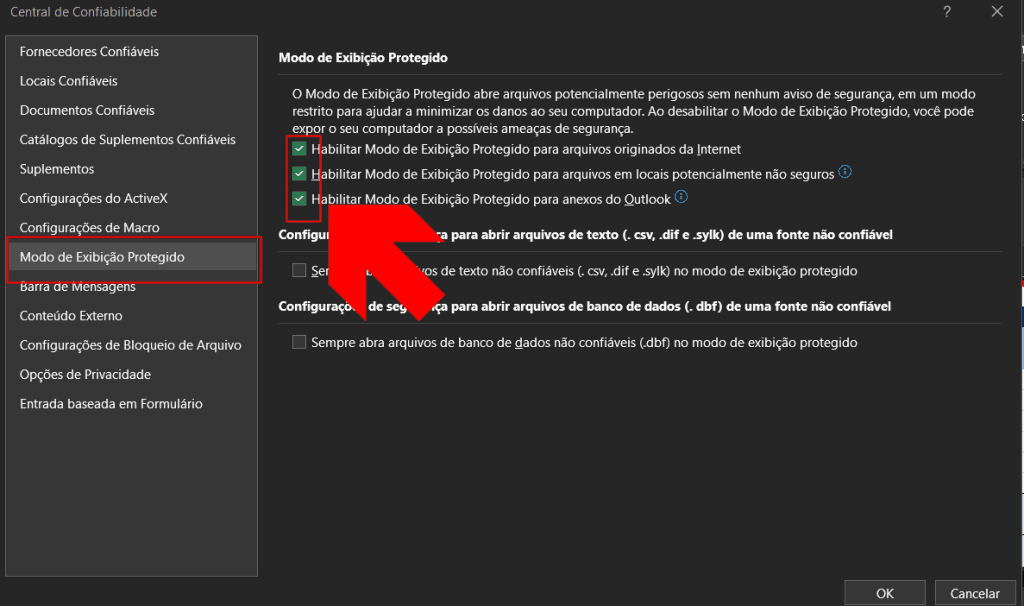Select Opções de Privacidade

pos(85,375)
